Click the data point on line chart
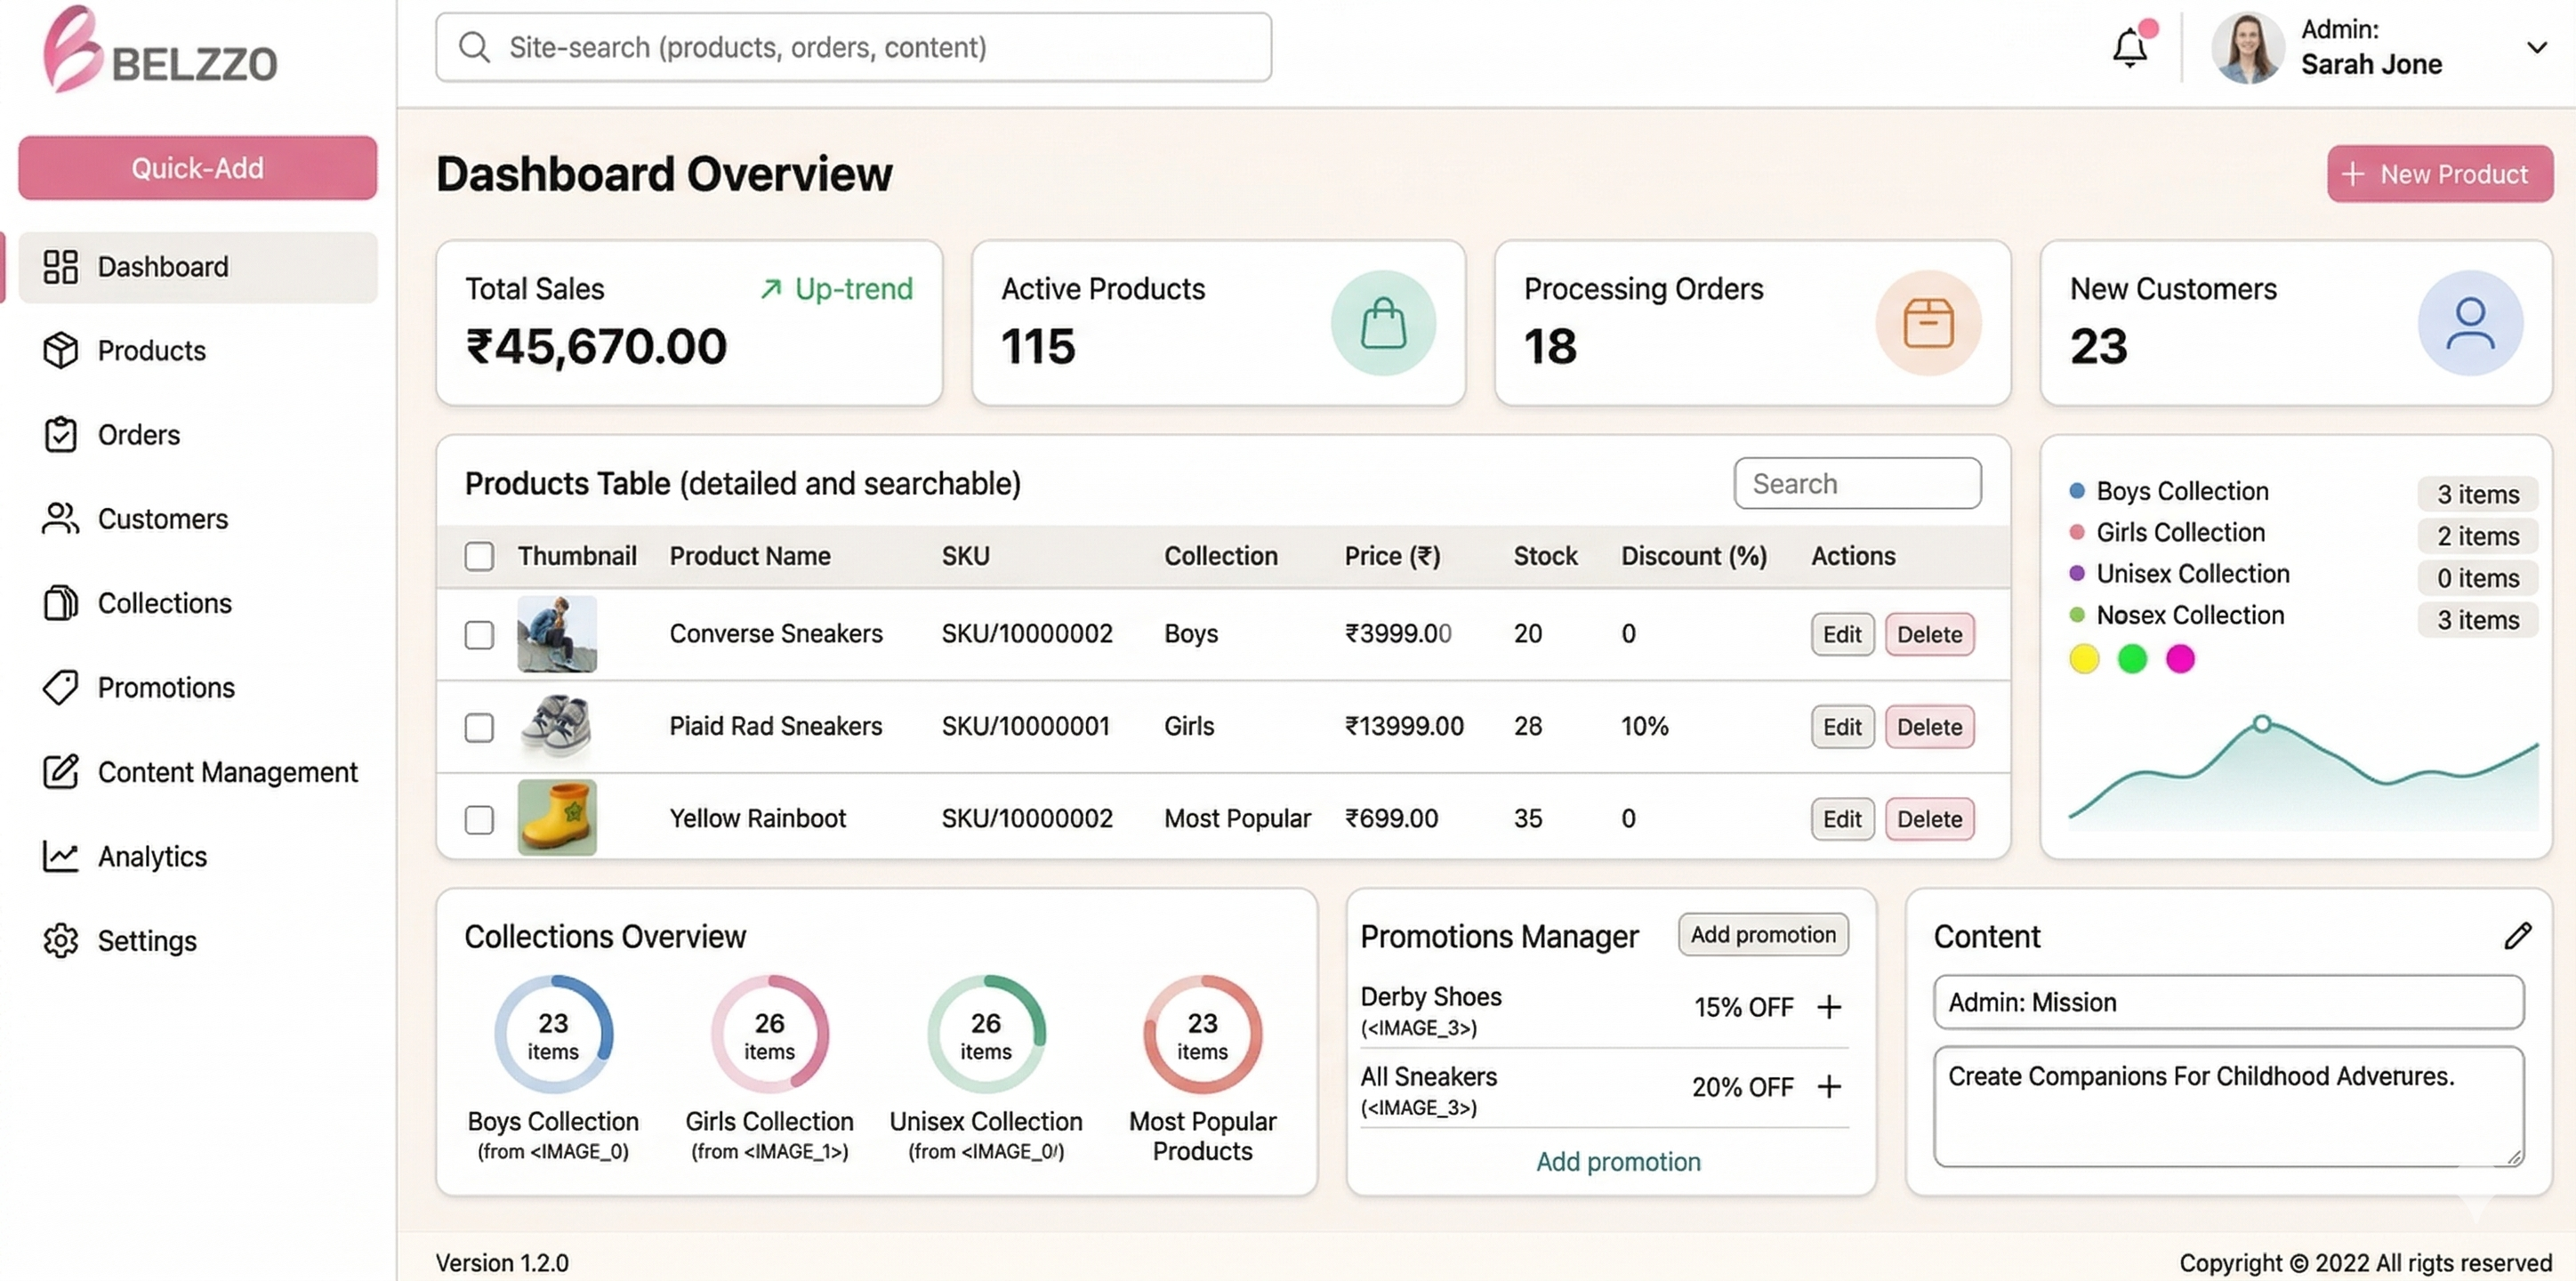The image size is (2576, 1281). point(2261,723)
